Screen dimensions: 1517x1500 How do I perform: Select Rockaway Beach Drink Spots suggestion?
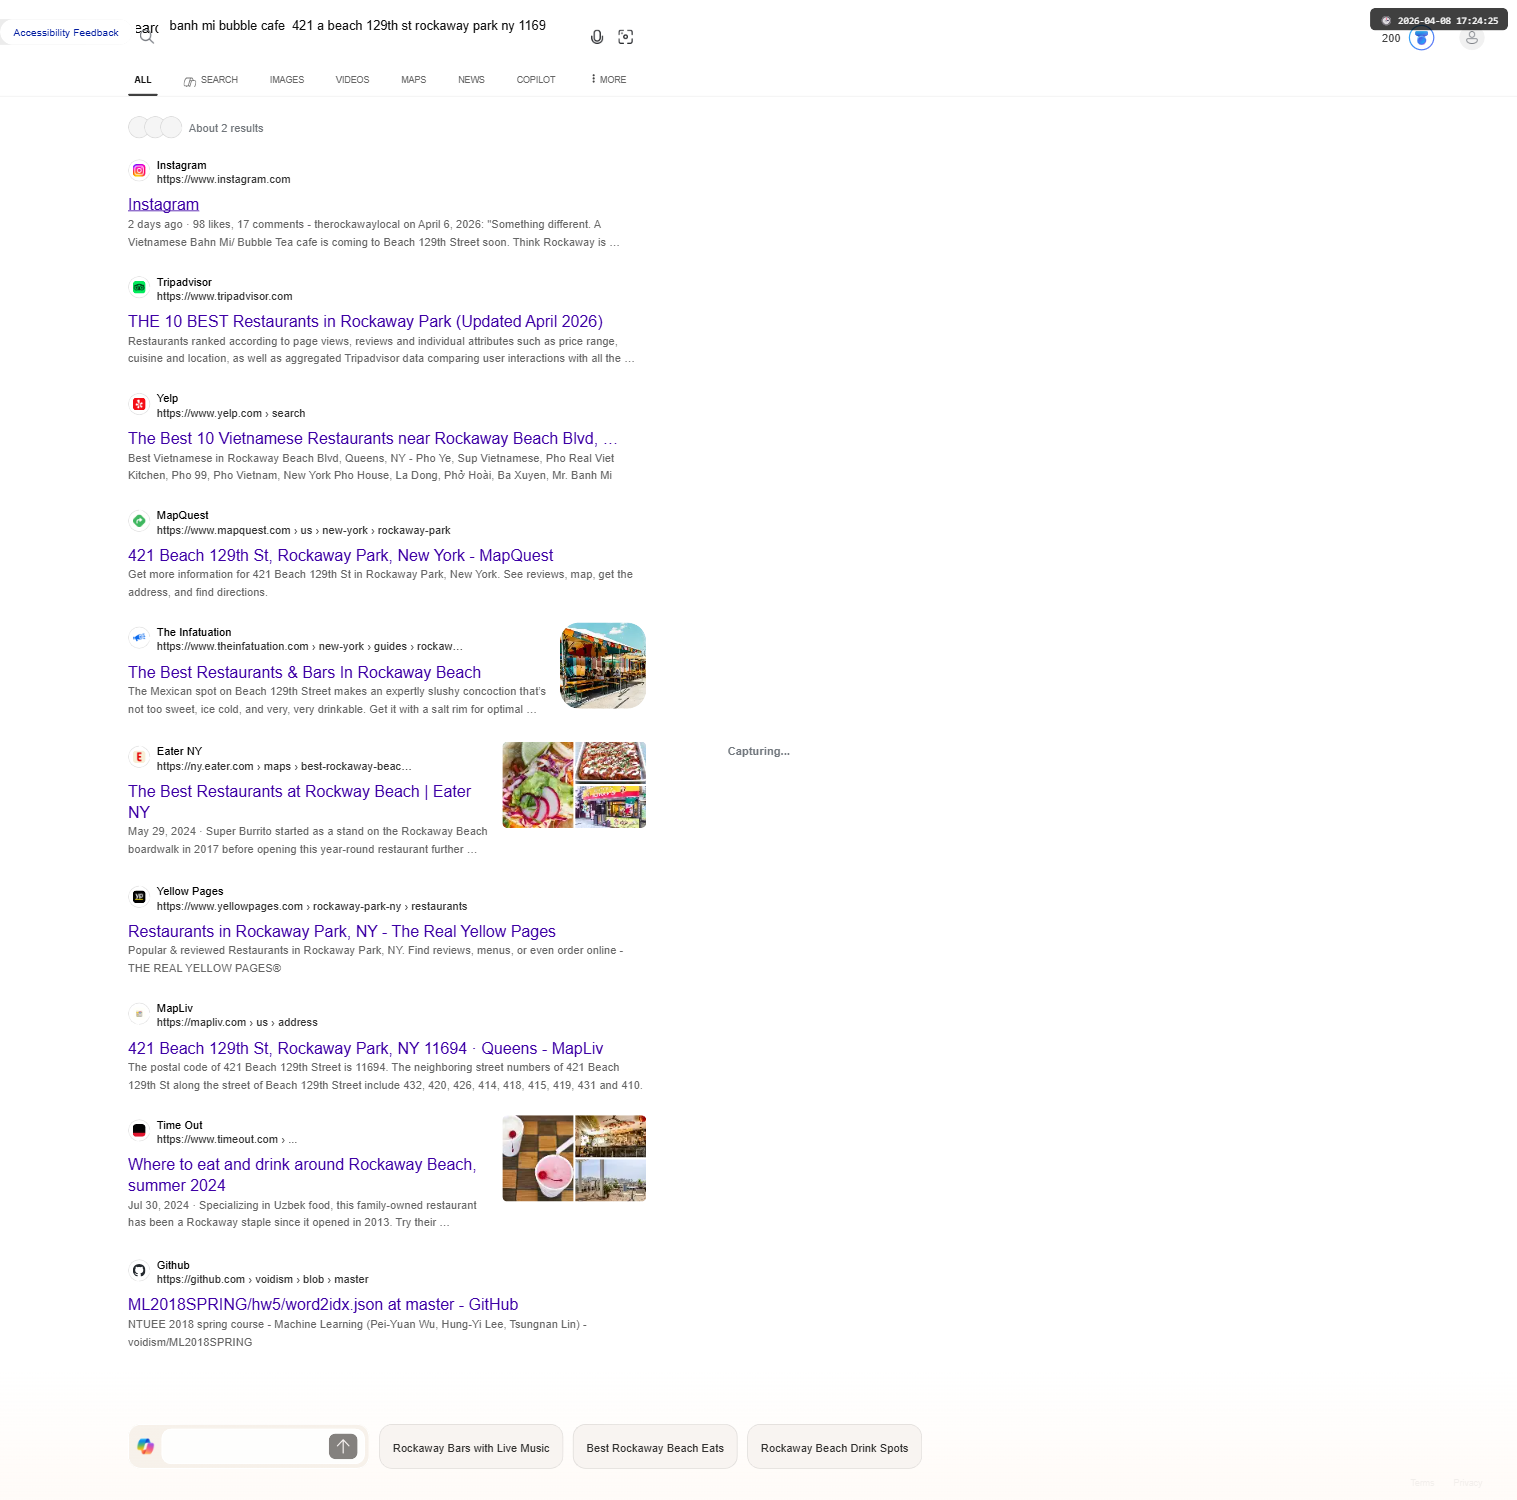[834, 1447]
